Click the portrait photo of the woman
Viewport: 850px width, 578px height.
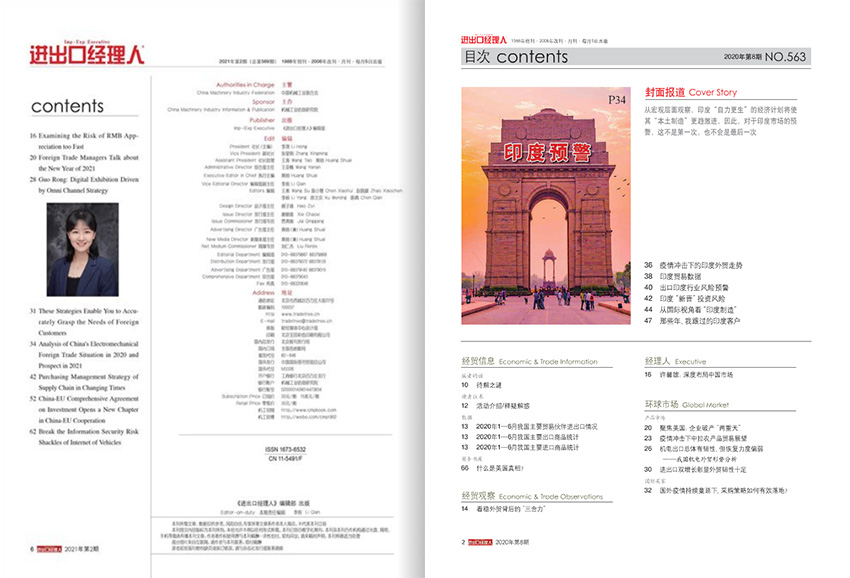tap(82, 249)
